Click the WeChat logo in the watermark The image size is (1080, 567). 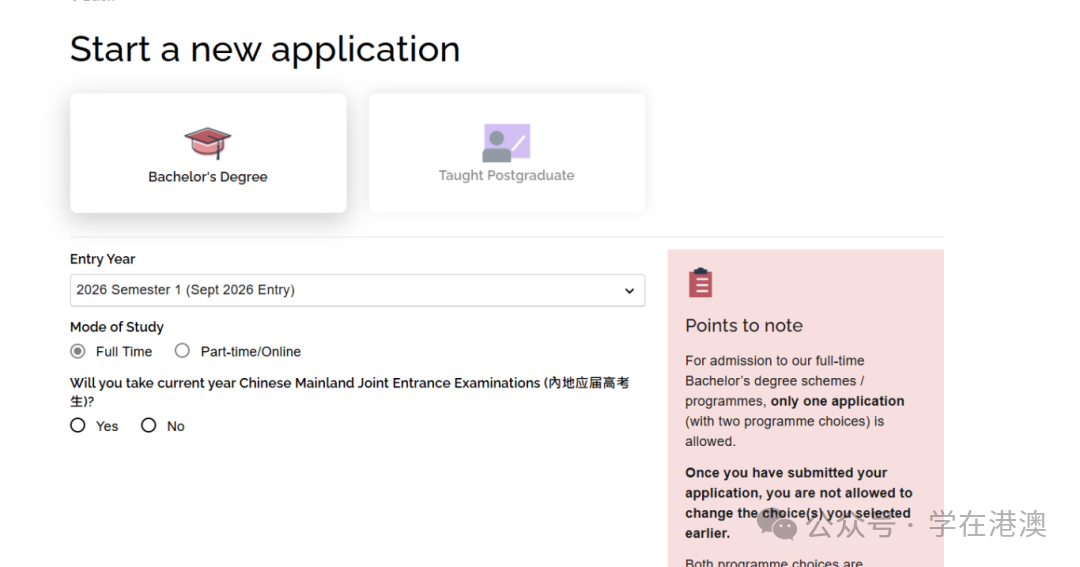[777, 523]
